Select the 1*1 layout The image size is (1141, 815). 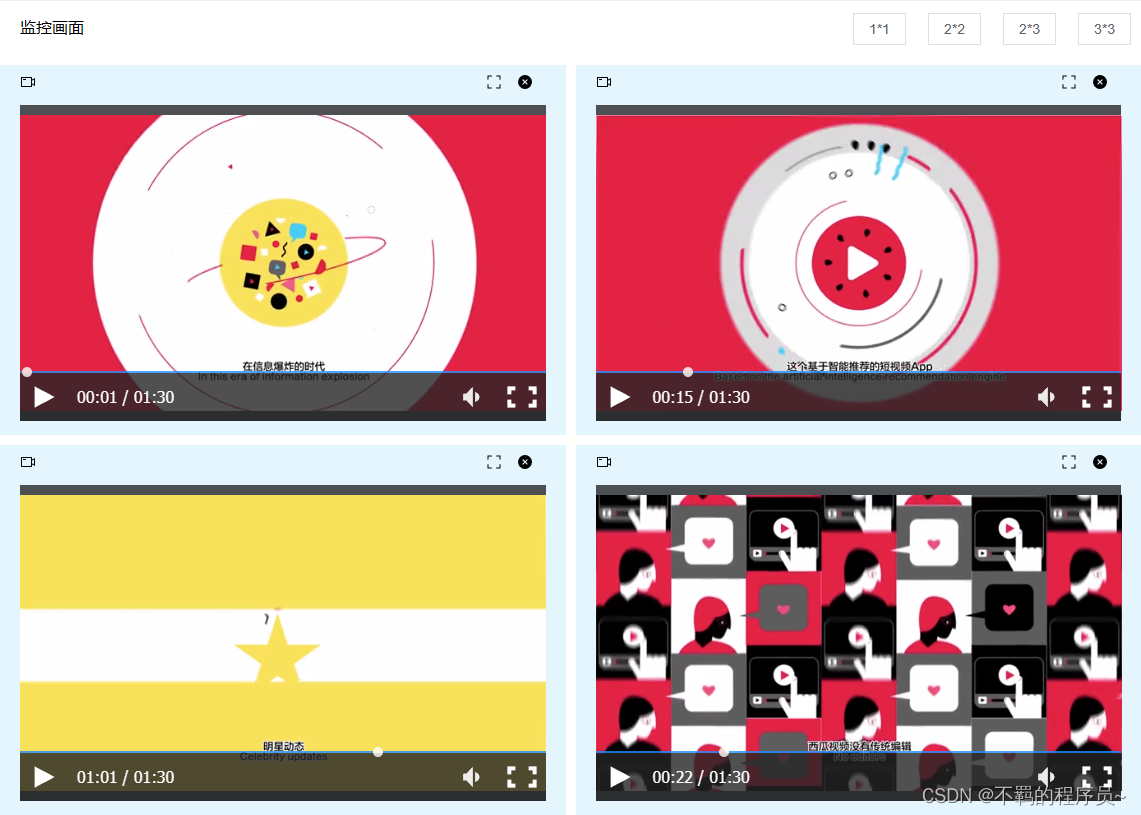878,29
